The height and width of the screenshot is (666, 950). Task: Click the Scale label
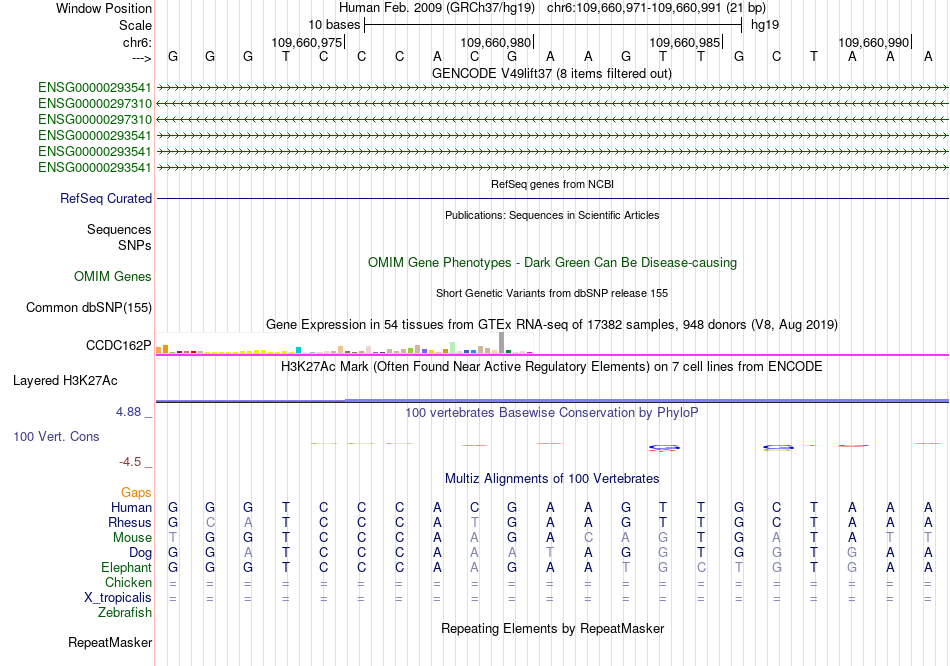pyautogui.click(x=135, y=25)
